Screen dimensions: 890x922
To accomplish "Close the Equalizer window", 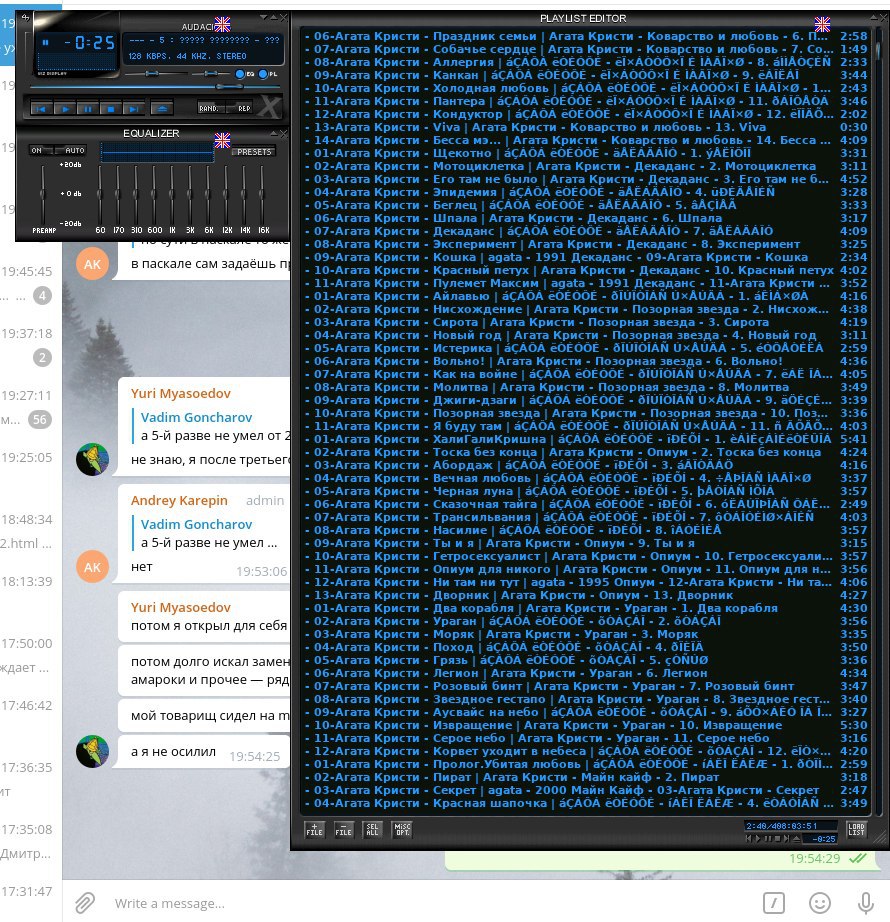I will coord(283,133).
